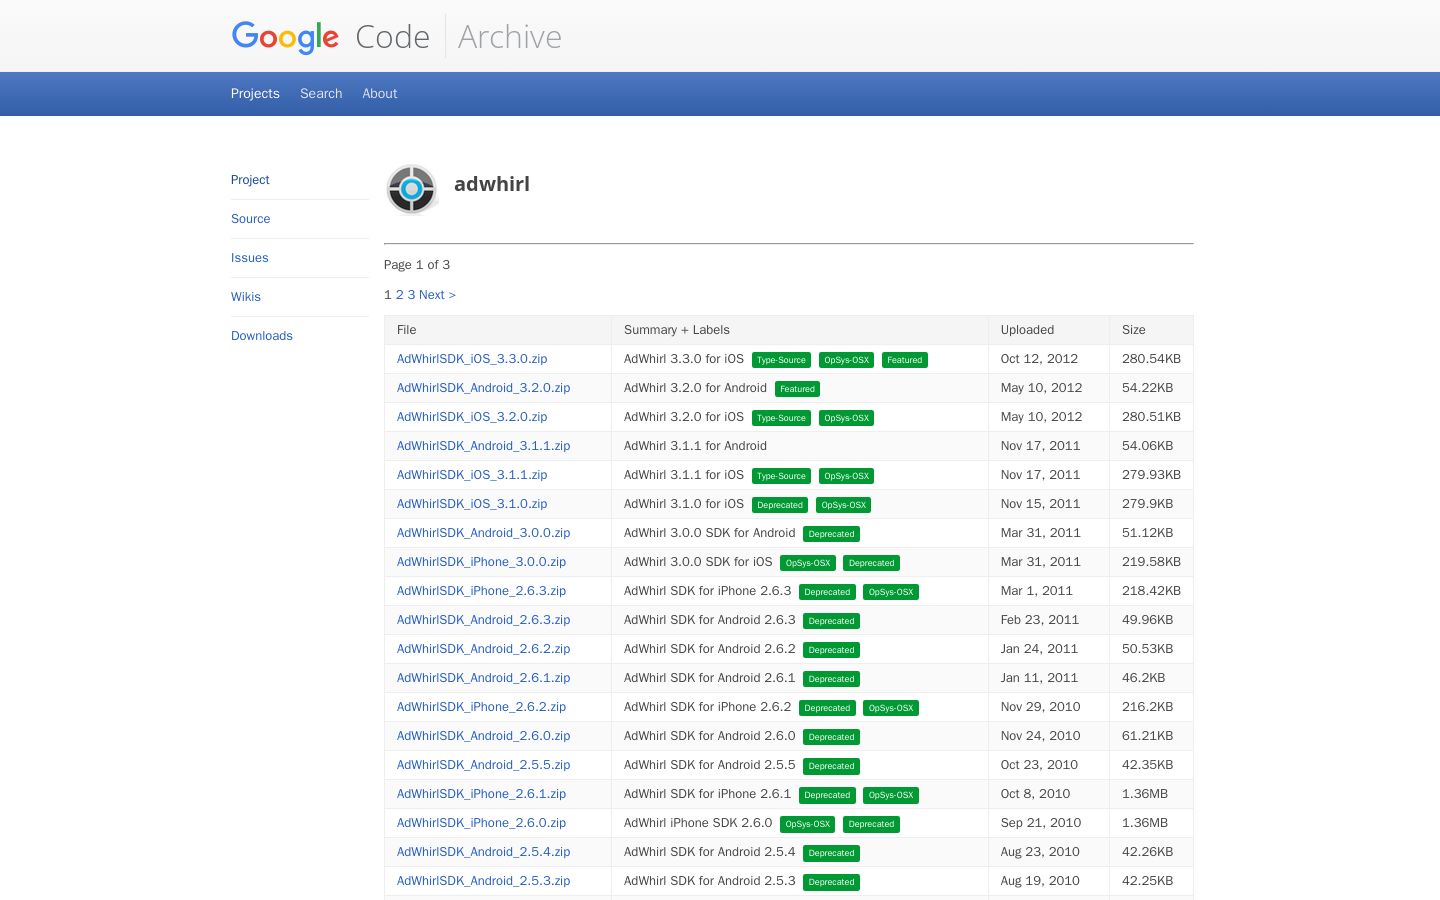Open AdWhirlSDK_Android_3.0.0.zip
This screenshot has width=1440, height=900.
tap(484, 533)
